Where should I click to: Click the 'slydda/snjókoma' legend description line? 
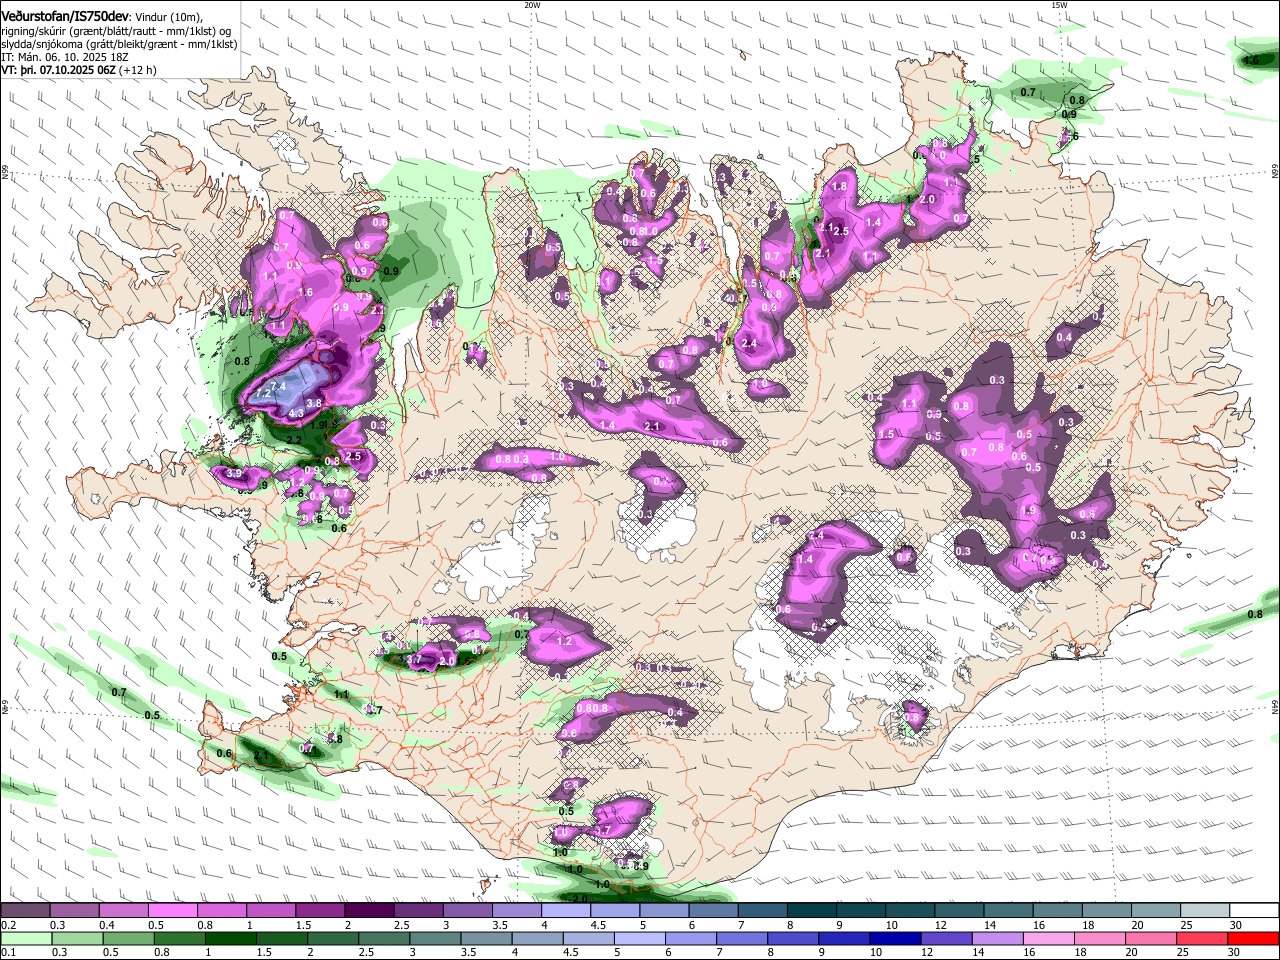coord(119,45)
